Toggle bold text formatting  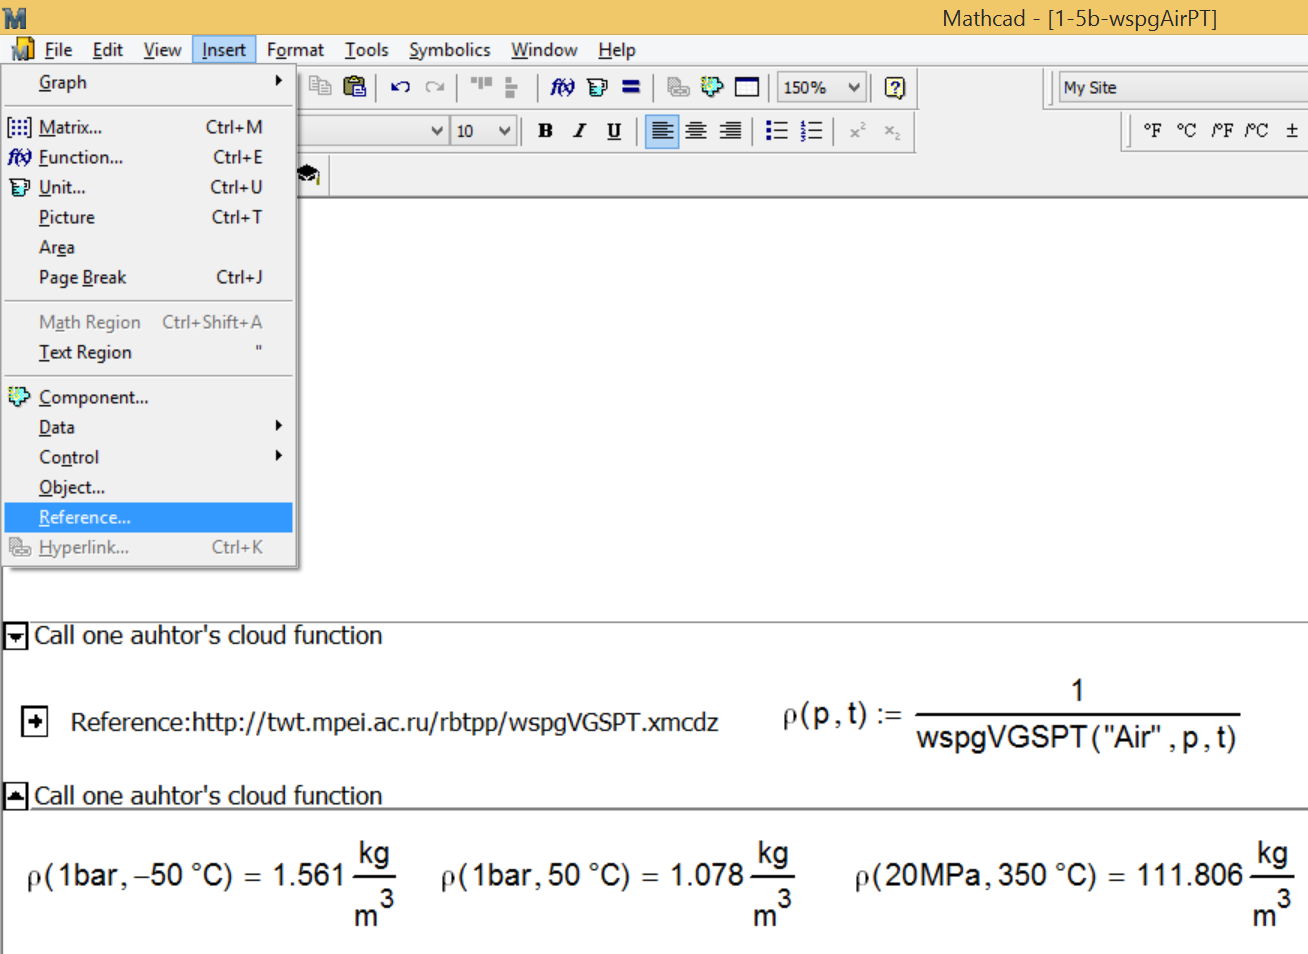[545, 130]
